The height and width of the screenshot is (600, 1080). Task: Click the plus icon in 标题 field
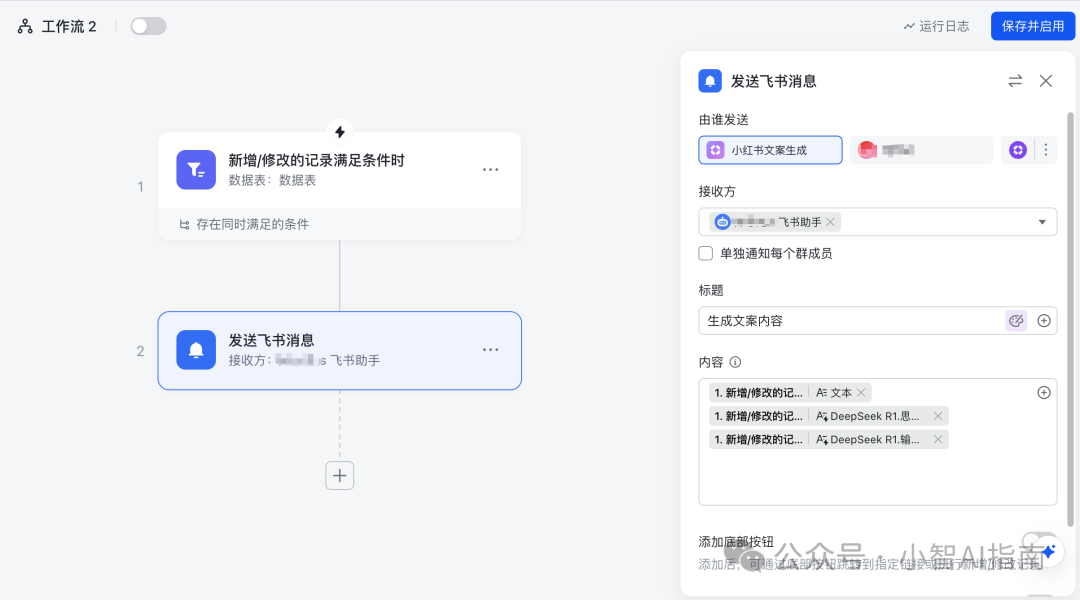1044,321
